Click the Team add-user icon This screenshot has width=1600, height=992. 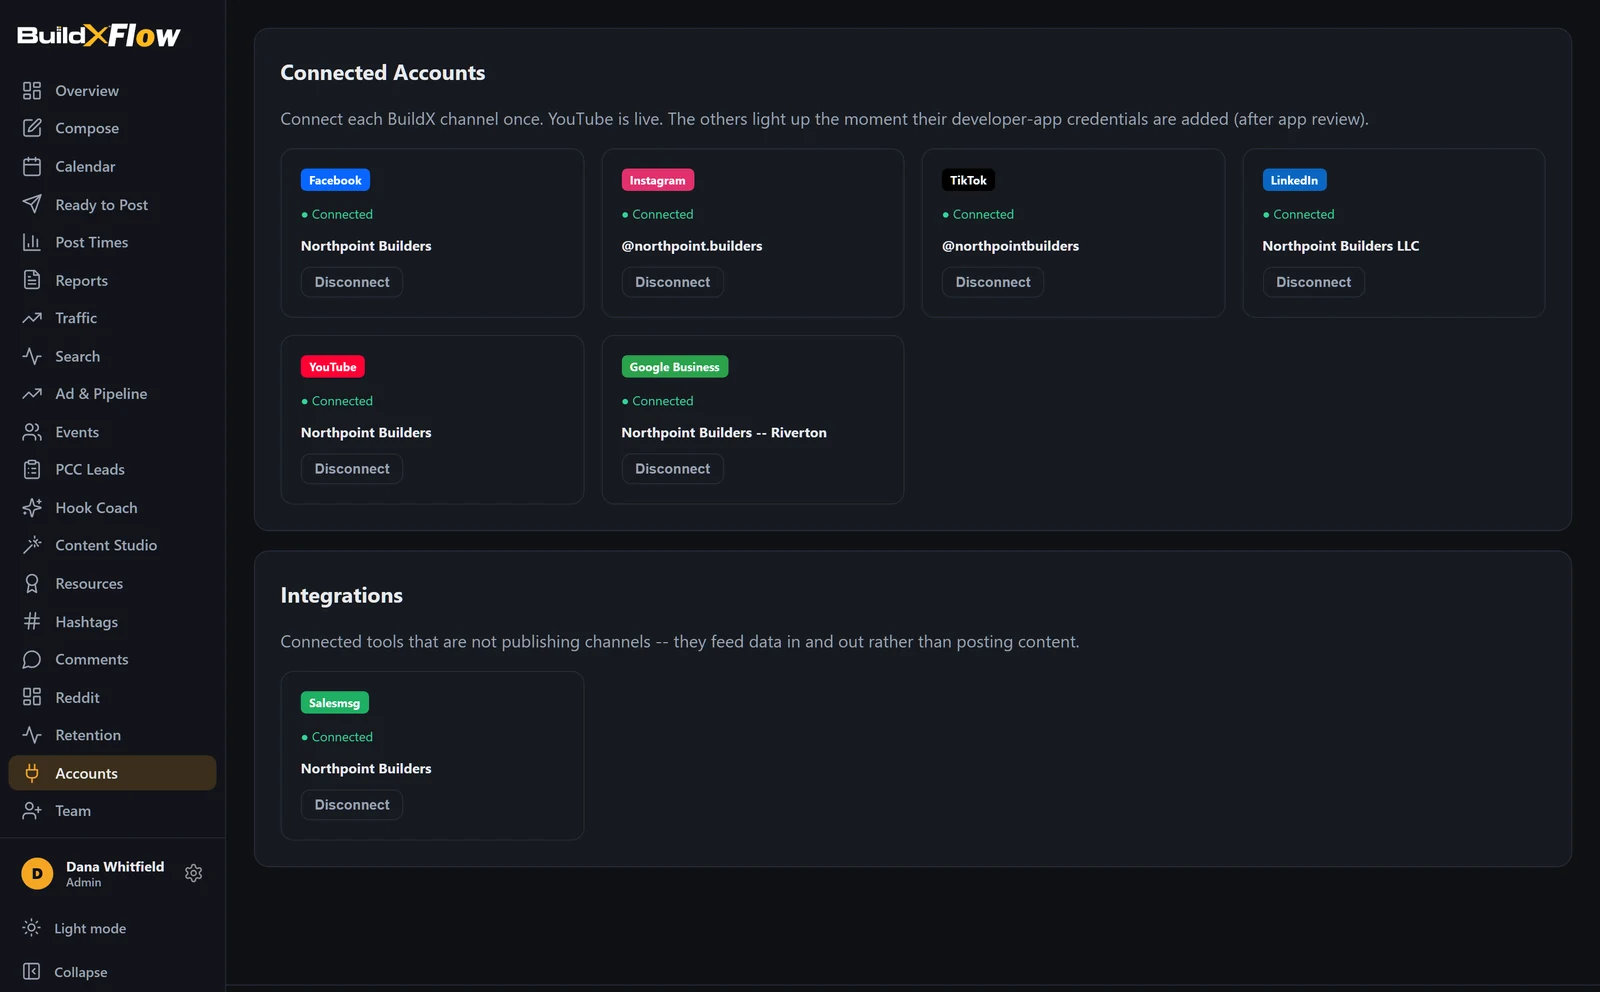tap(32, 811)
